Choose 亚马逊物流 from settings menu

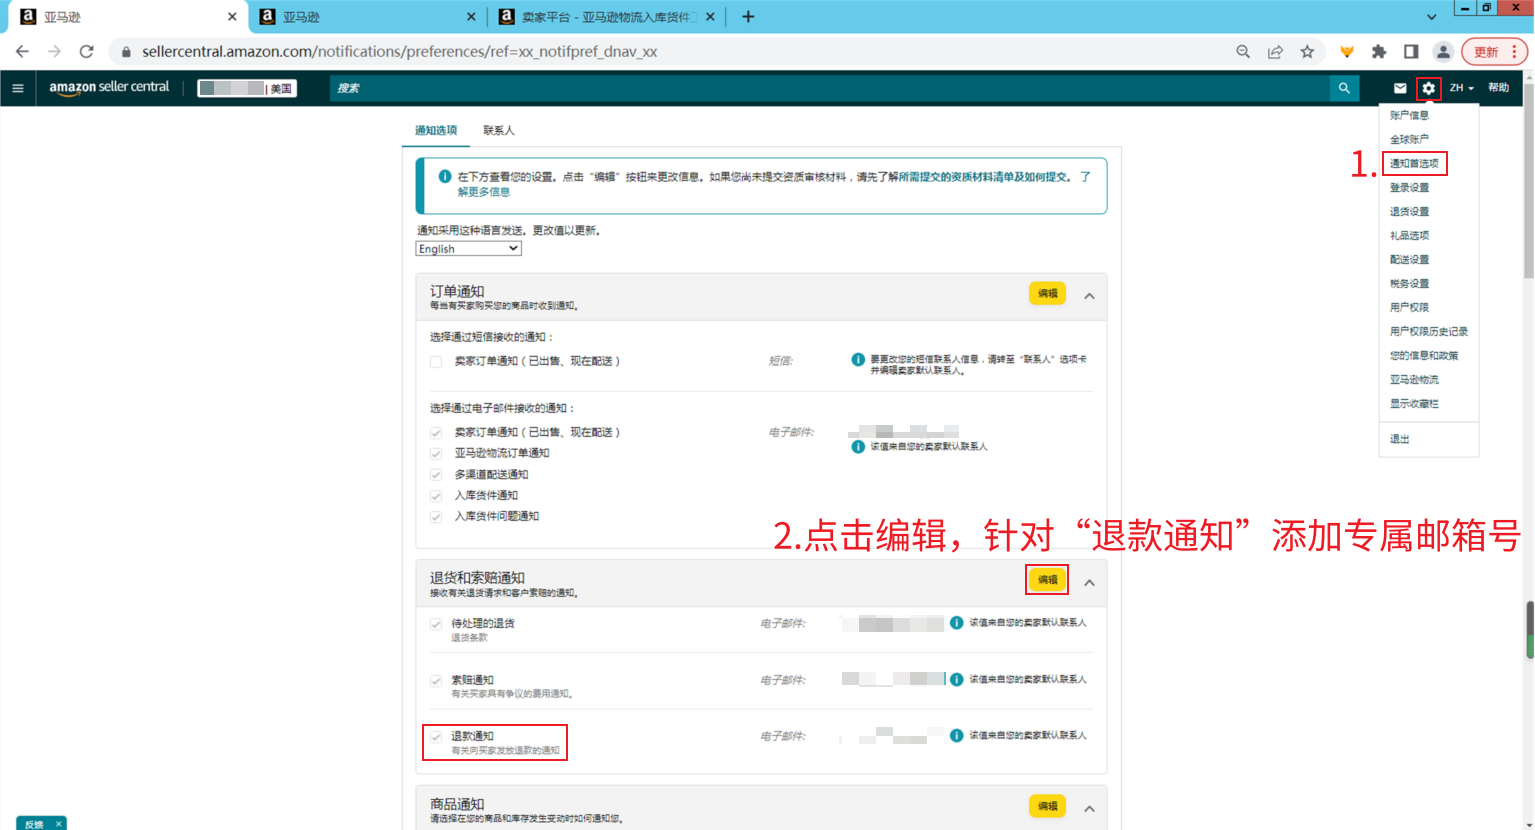pyautogui.click(x=1414, y=379)
